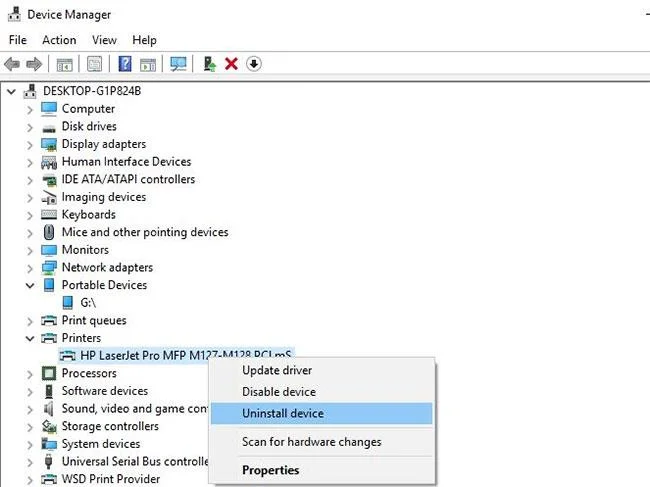Select Universal Serial Bus controllers row
This screenshot has height=487, width=650.
(135, 461)
